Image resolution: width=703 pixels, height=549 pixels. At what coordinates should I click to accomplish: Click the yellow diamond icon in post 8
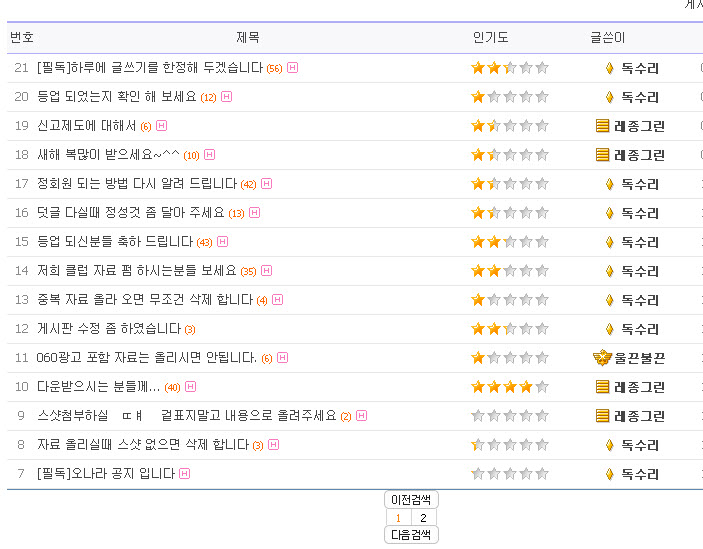[609, 445]
